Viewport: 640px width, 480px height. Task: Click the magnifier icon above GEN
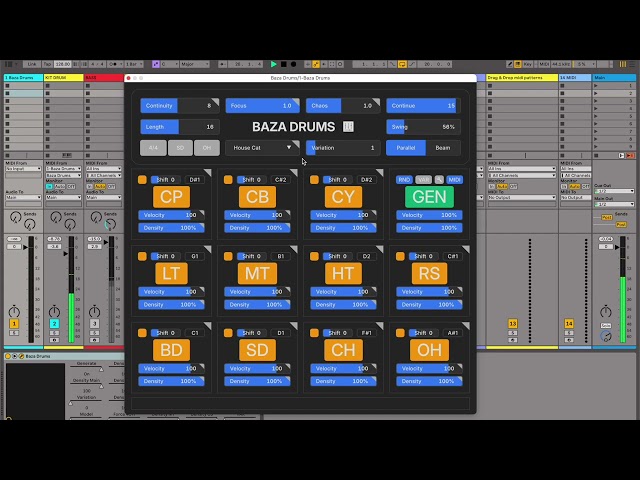[439, 180]
